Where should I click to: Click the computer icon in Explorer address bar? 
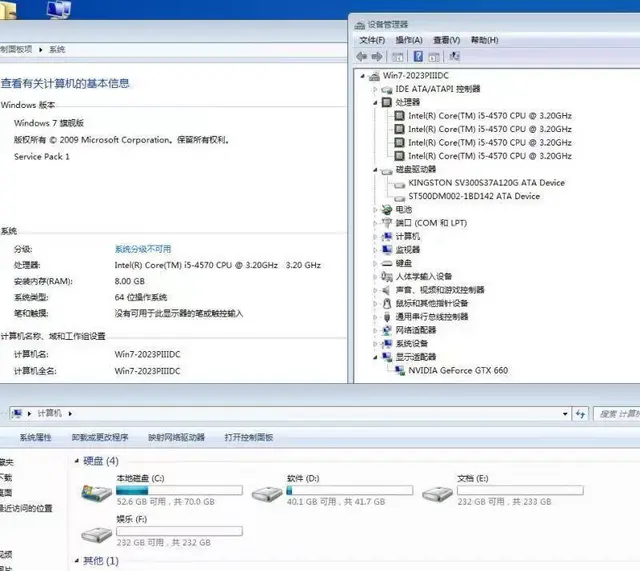[x=17, y=413]
